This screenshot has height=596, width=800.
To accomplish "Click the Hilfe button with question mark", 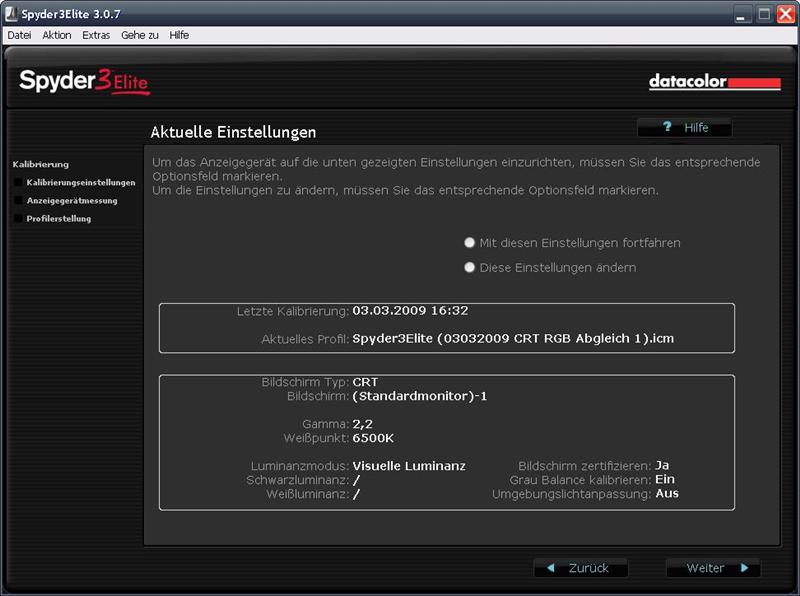I will pyautogui.click(x=685, y=127).
